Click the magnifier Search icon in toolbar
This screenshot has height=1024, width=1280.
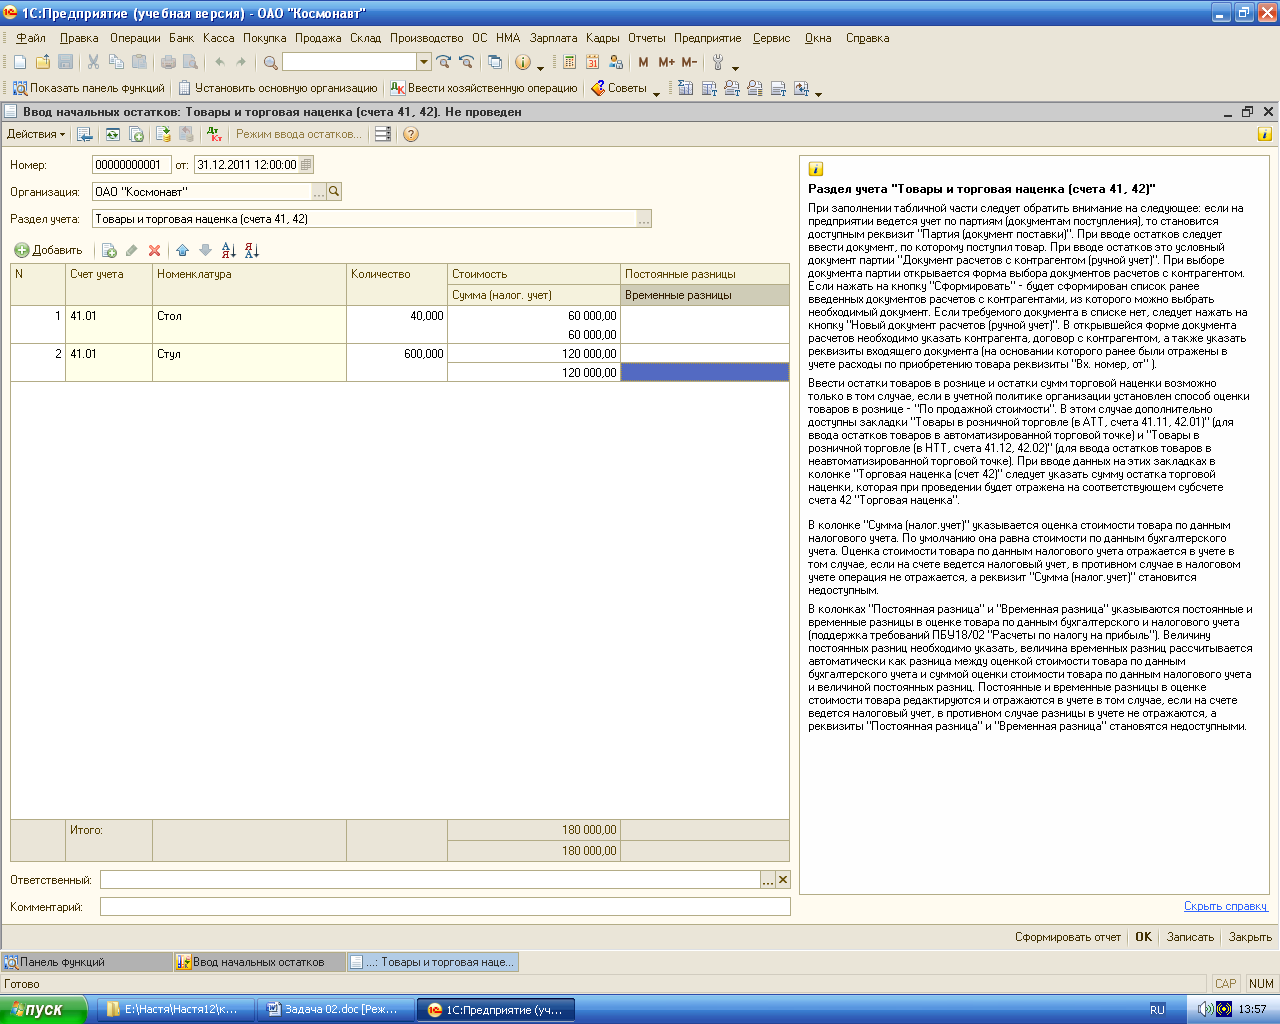click(270, 62)
